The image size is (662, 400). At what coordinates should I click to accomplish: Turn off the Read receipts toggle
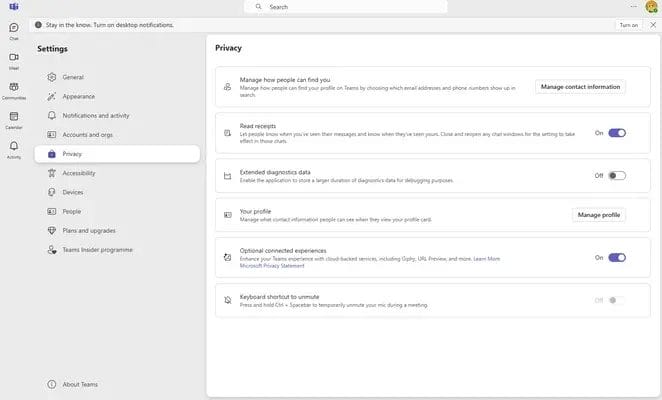pyautogui.click(x=617, y=132)
